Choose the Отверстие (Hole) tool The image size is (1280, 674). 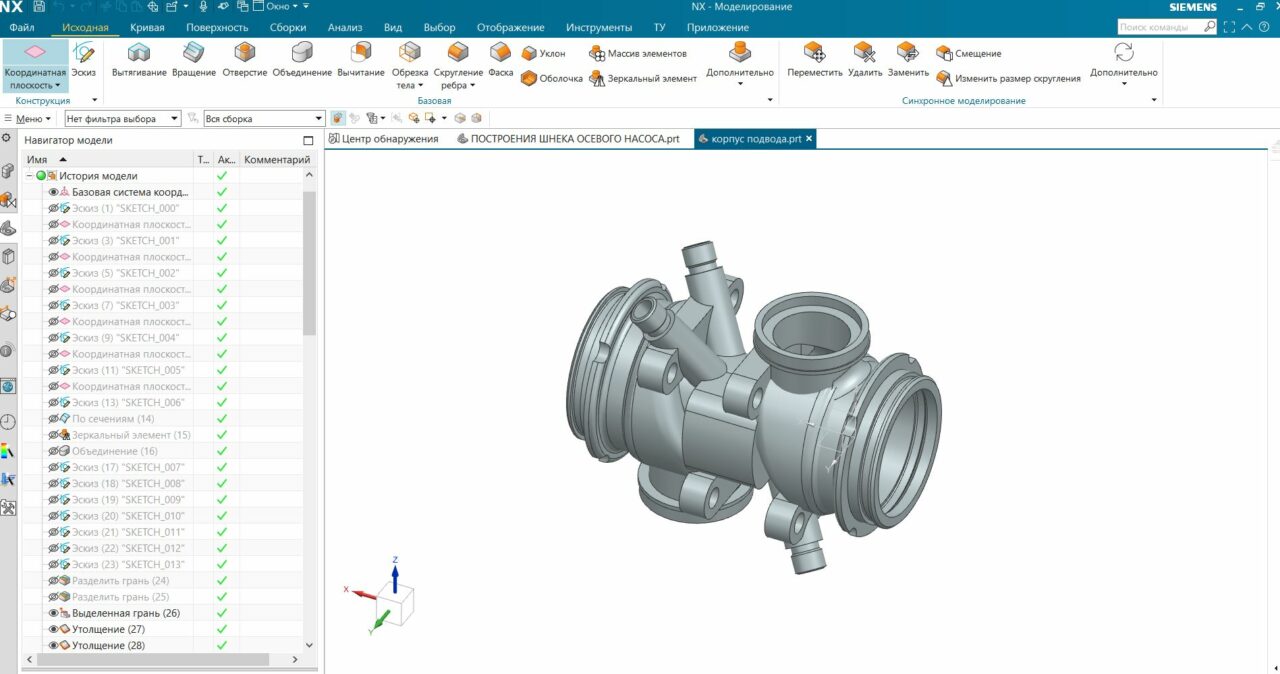coord(244,53)
